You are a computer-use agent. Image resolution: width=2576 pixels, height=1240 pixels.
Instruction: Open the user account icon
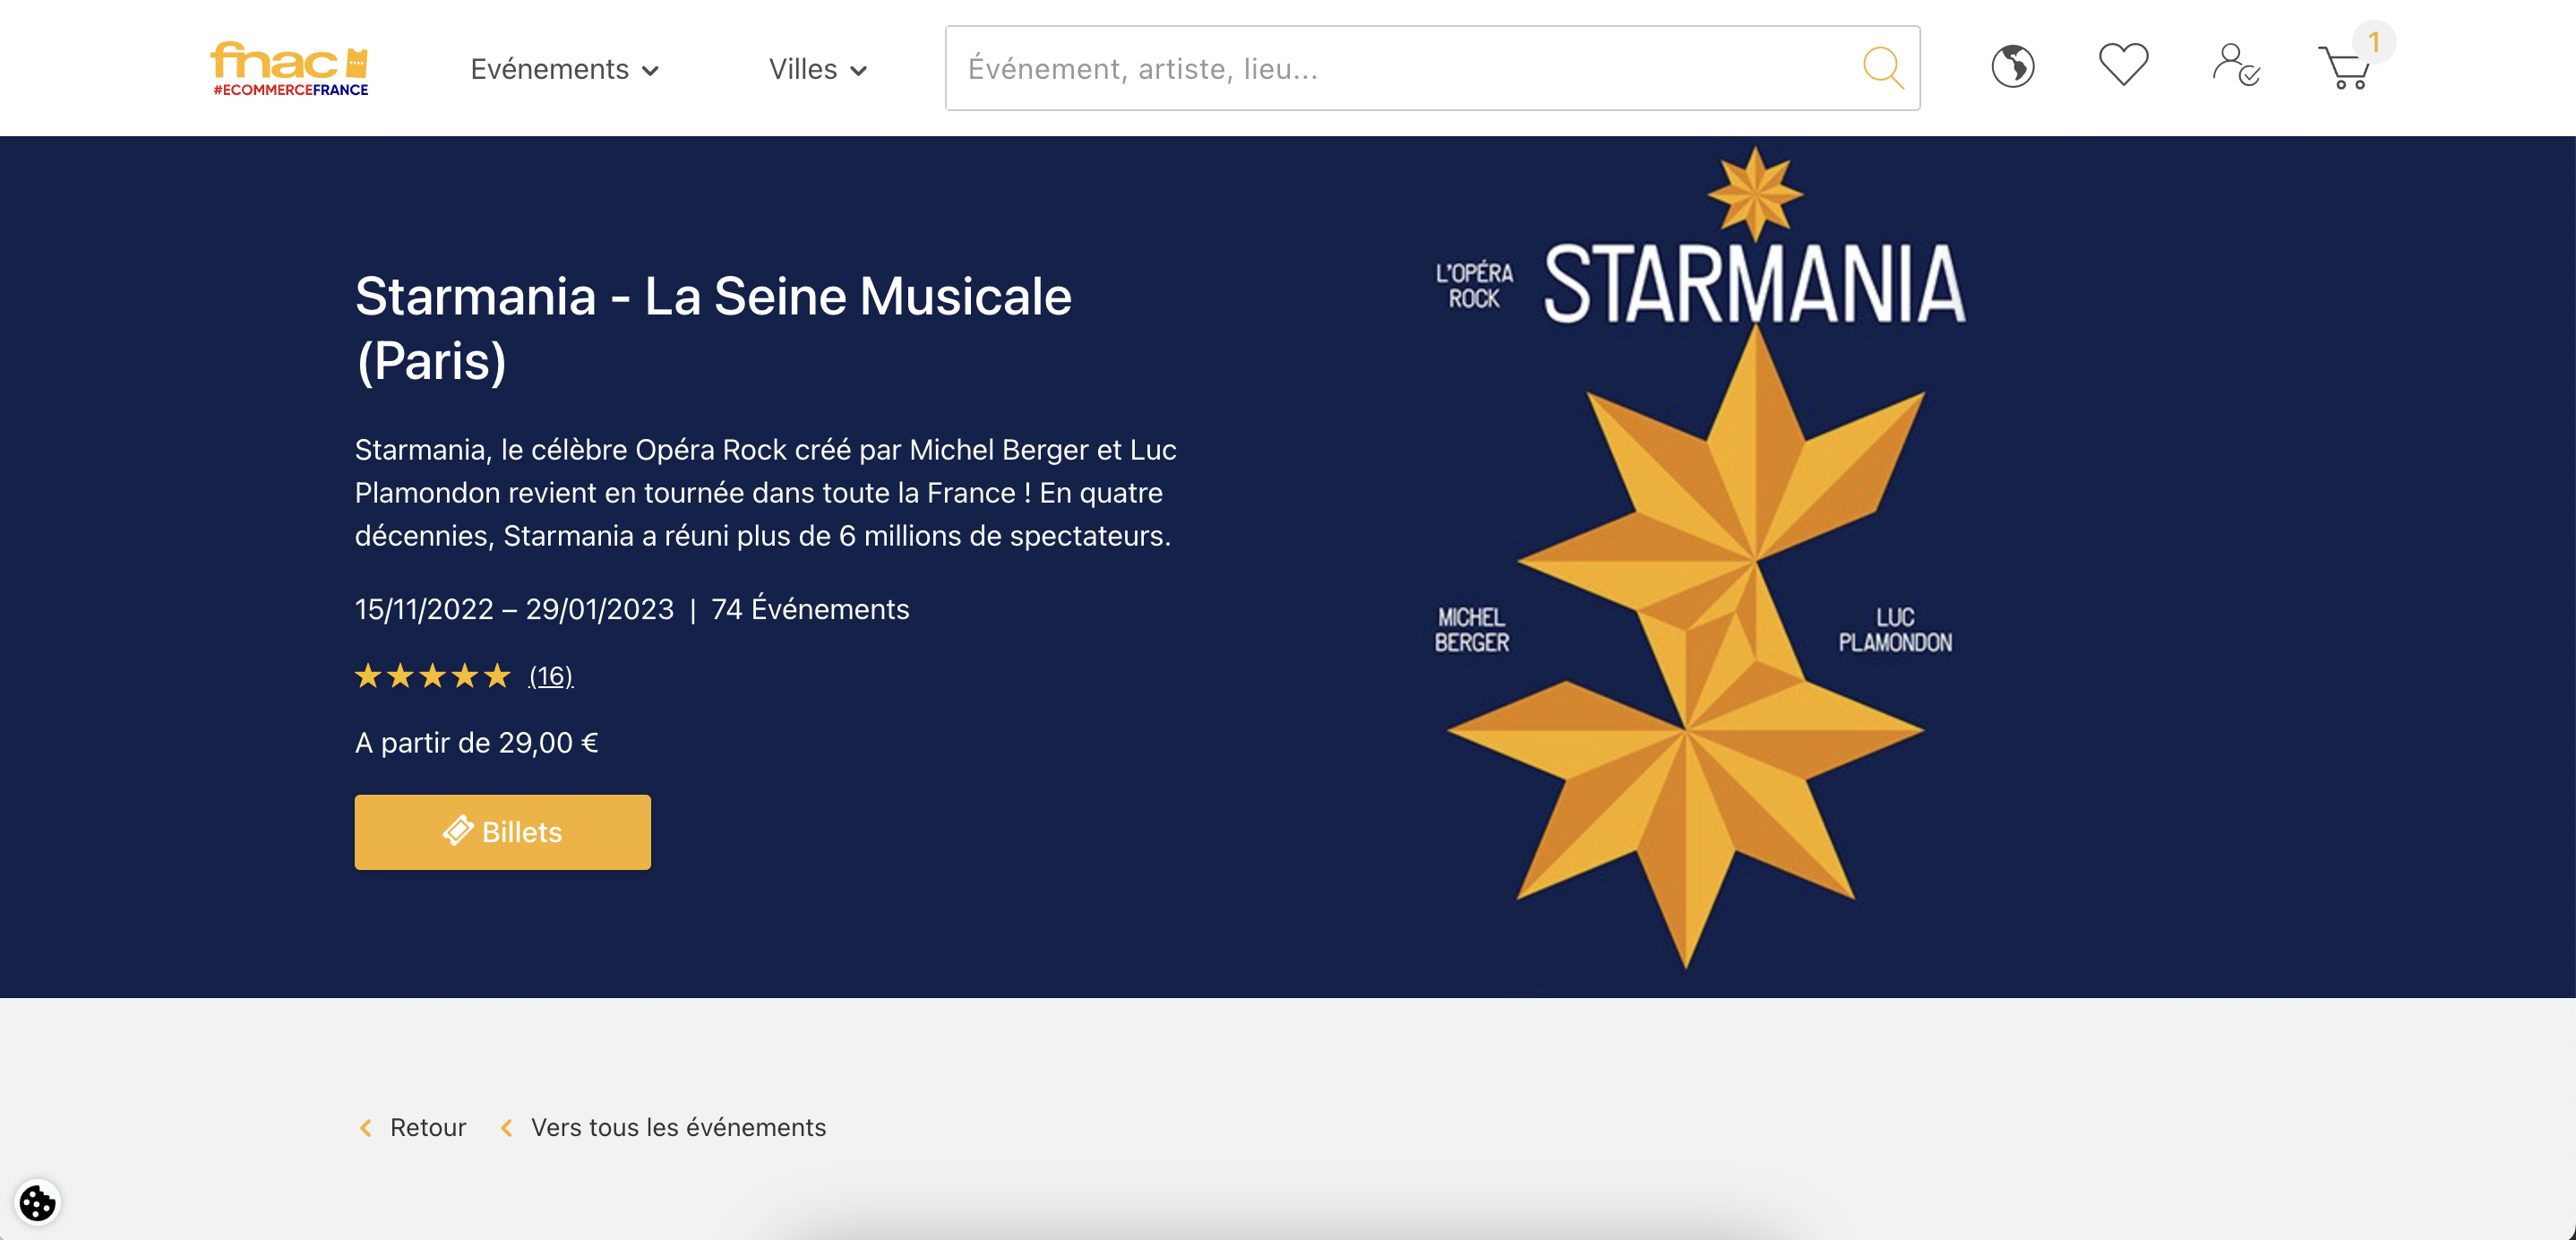pos(2235,65)
